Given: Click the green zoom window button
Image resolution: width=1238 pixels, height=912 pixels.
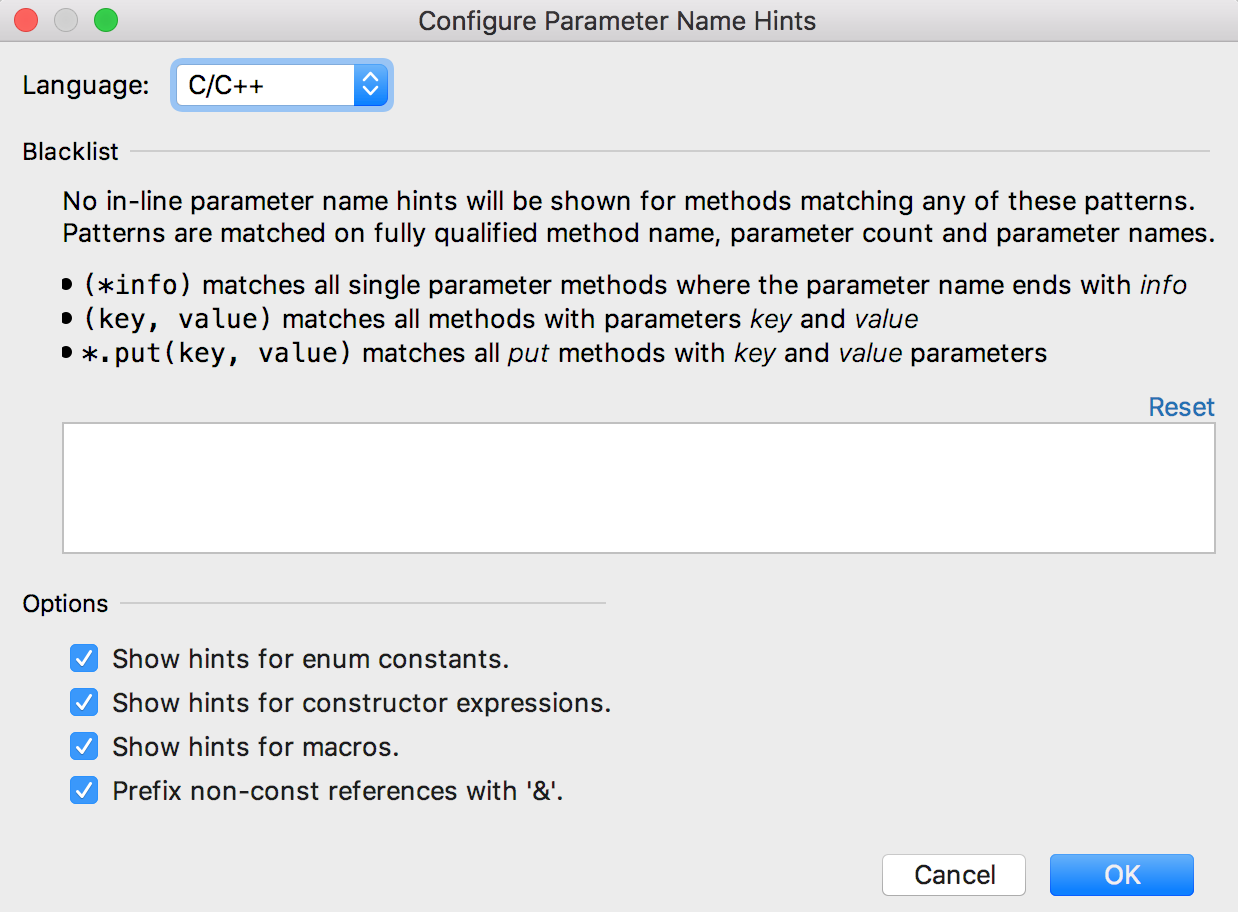Looking at the screenshot, I should coord(105,20).
